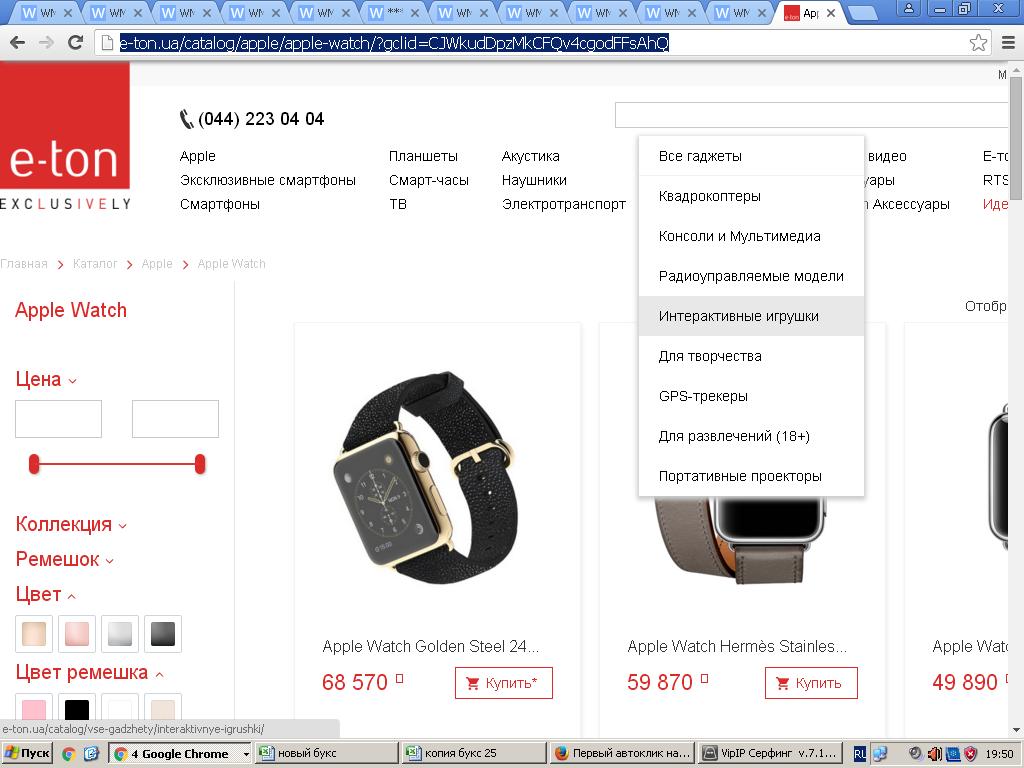Select Интерактивные игрушки menu item
Viewport: 1024px width, 768px height.
click(x=751, y=316)
